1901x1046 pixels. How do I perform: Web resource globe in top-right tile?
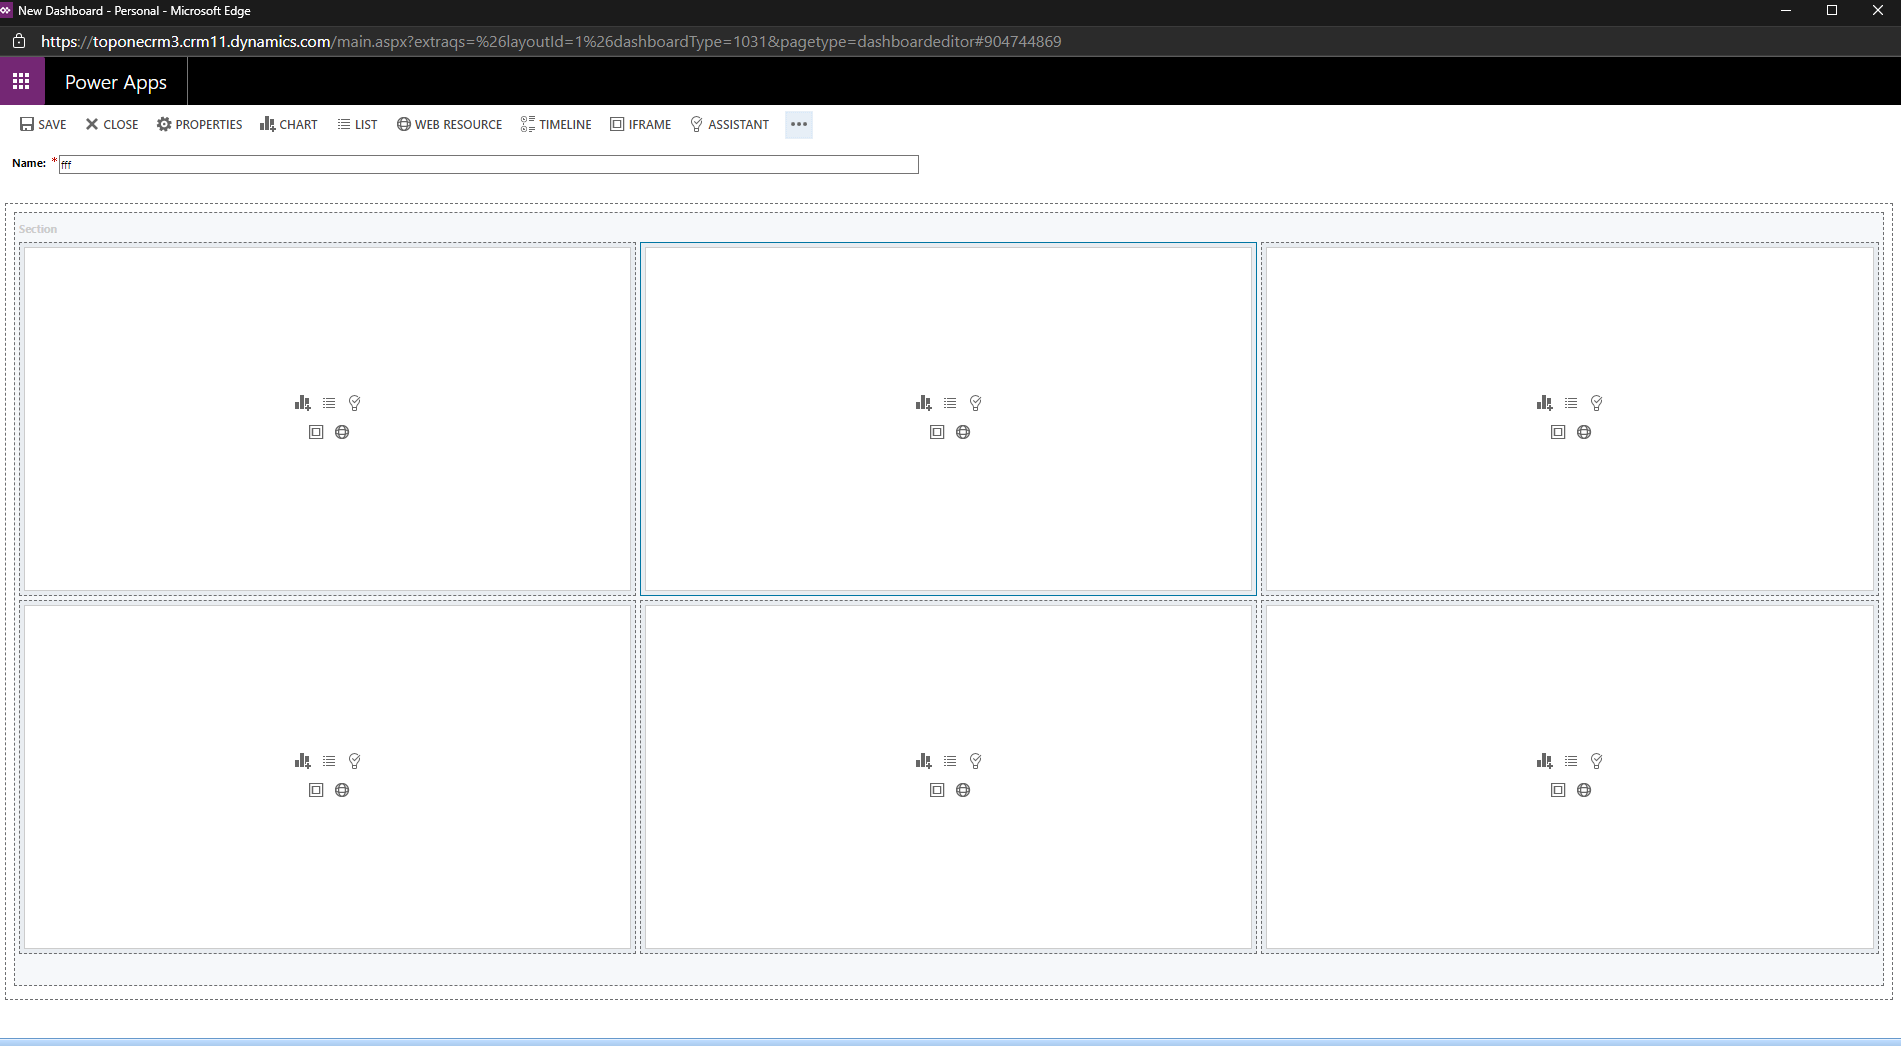pos(1584,432)
